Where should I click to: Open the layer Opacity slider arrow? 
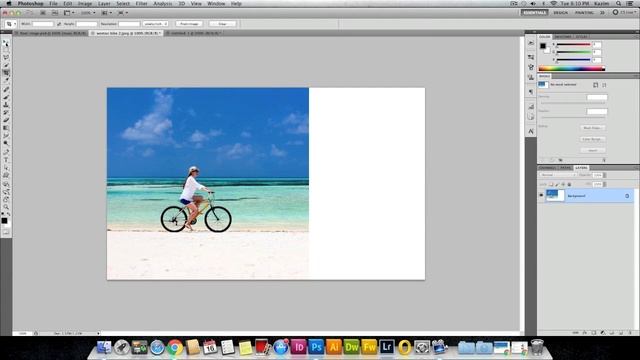point(604,175)
